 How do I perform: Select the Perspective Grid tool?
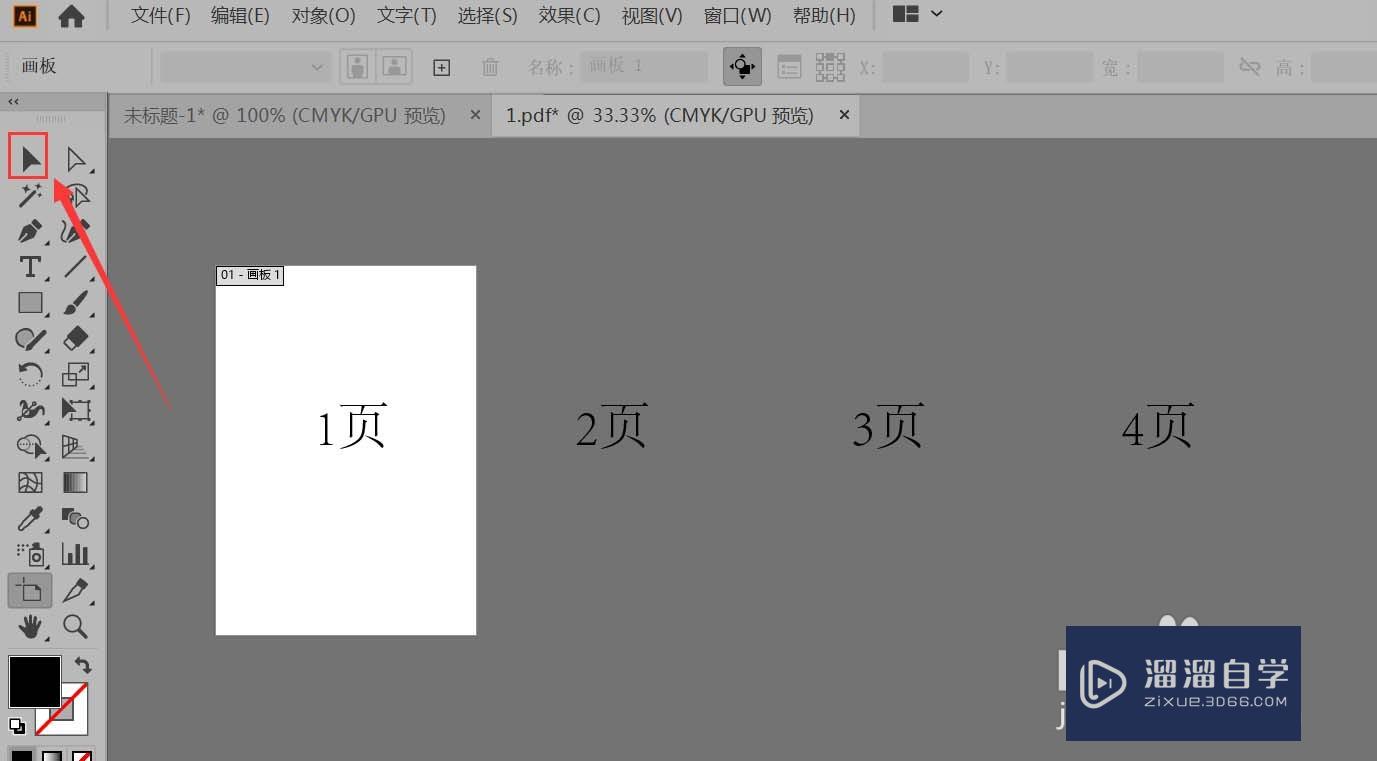tap(76, 446)
